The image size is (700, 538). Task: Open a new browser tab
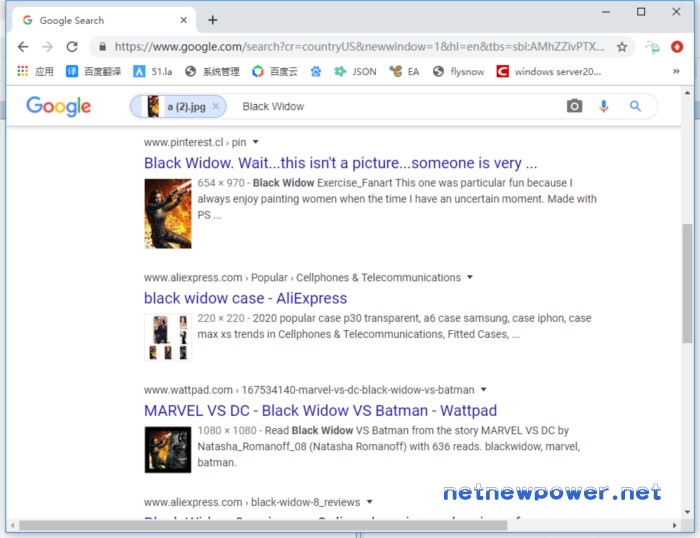coord(212,20)
